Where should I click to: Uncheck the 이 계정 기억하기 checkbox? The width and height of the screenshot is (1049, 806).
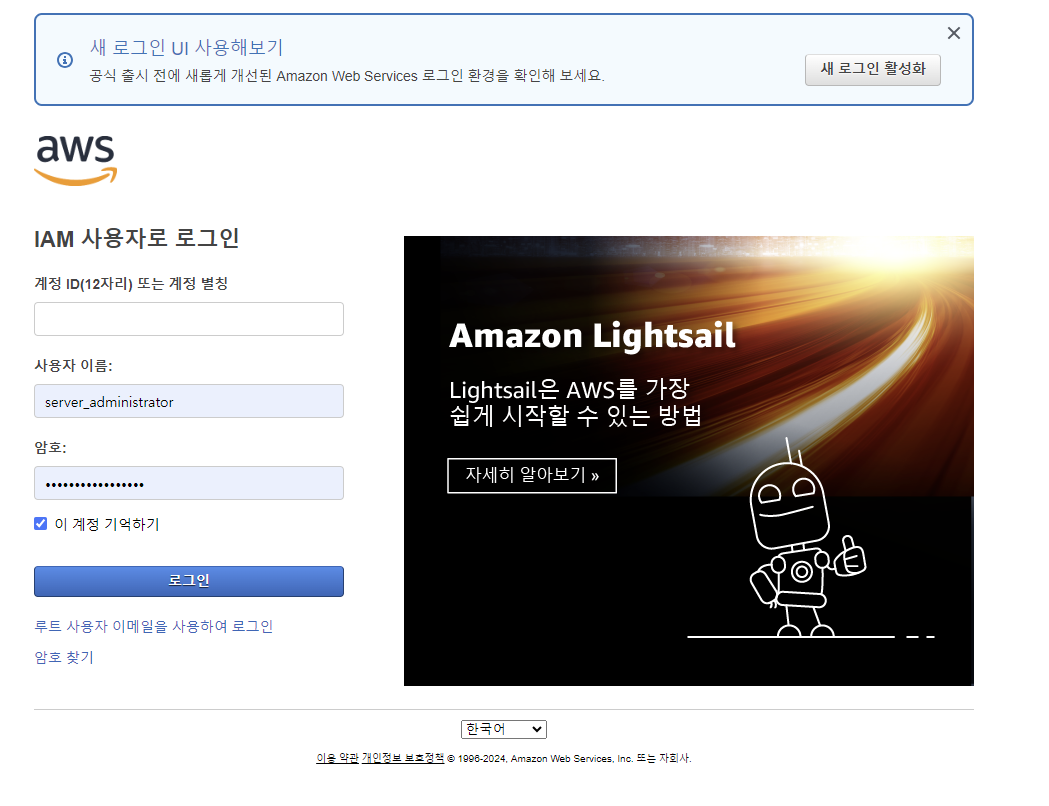click(x=41, y=524)
